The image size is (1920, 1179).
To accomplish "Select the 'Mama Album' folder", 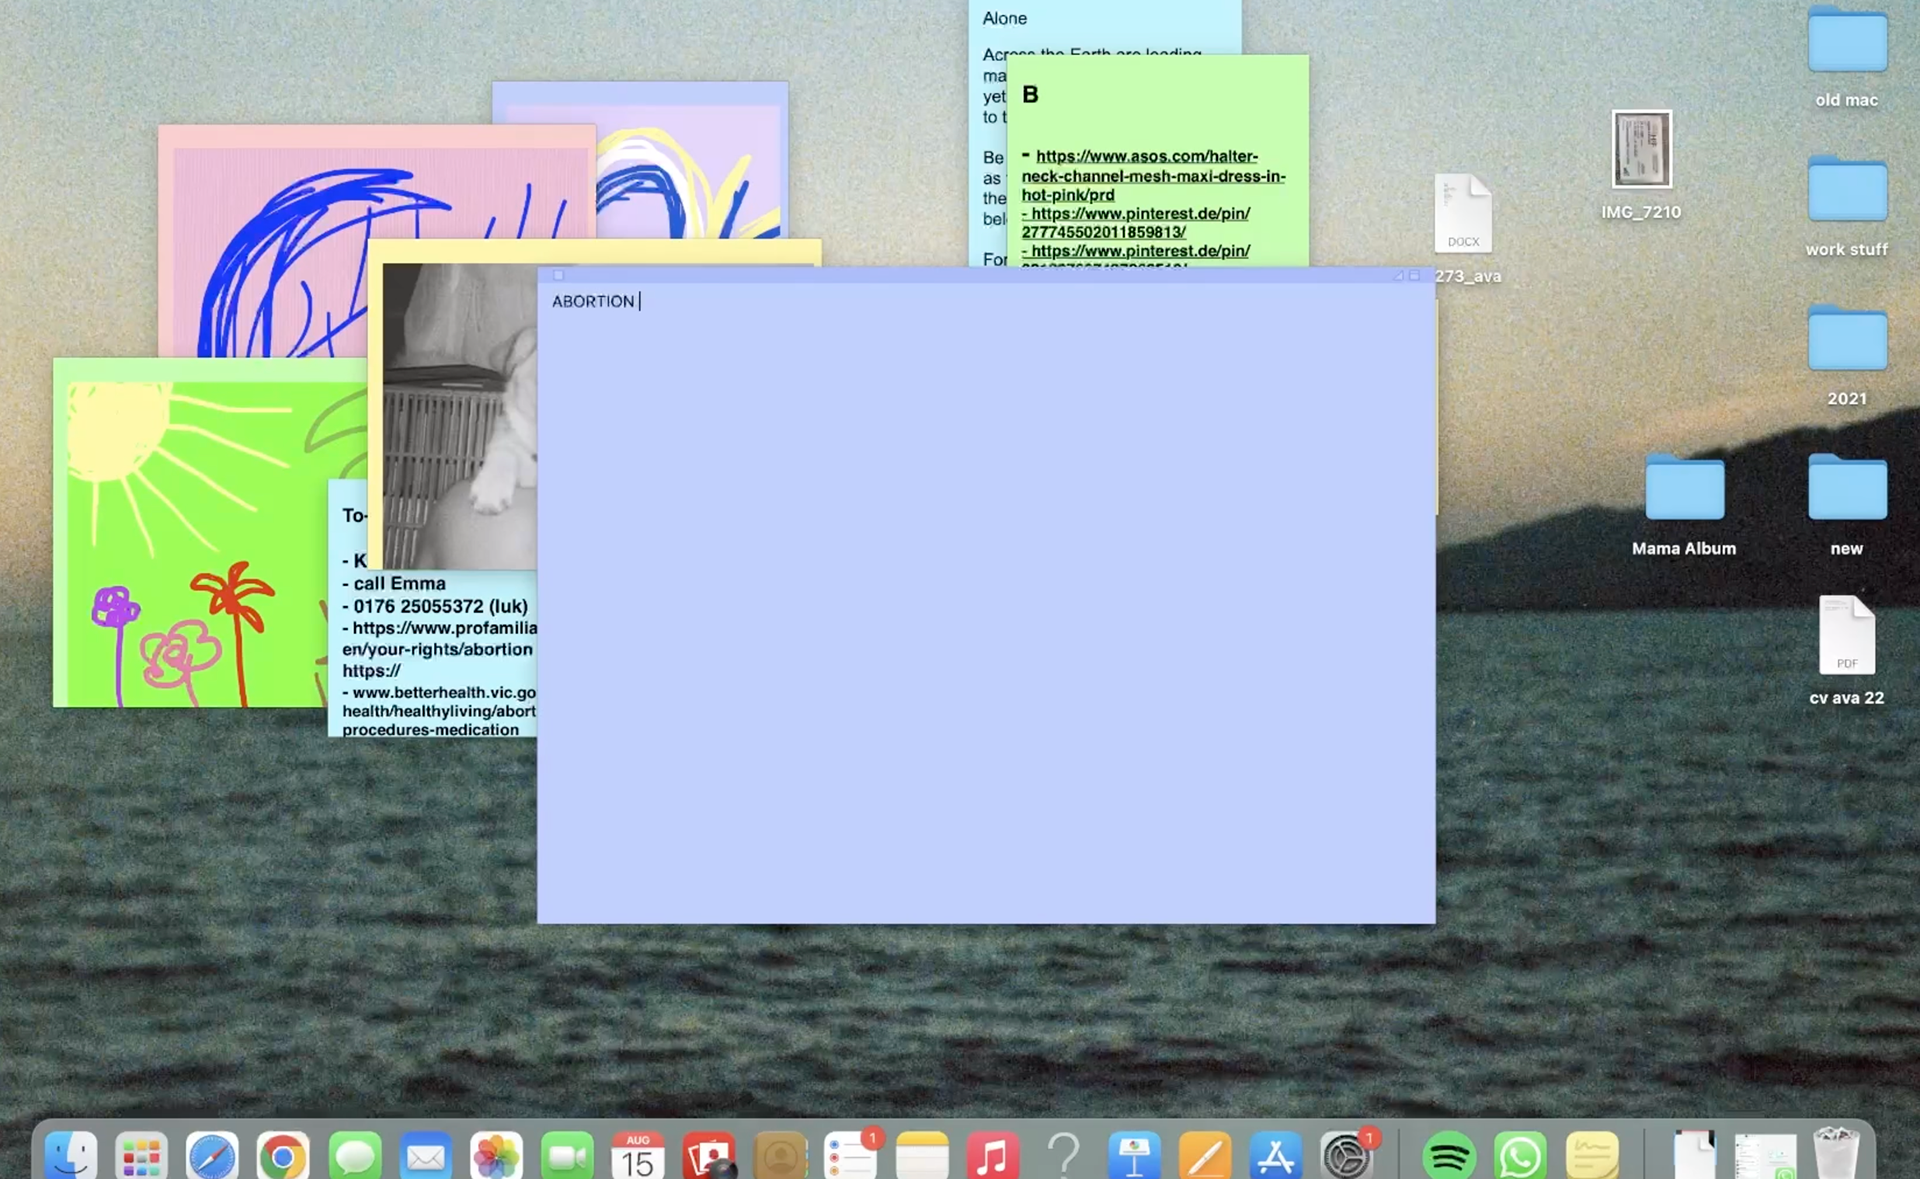I will pos(1684,505).
